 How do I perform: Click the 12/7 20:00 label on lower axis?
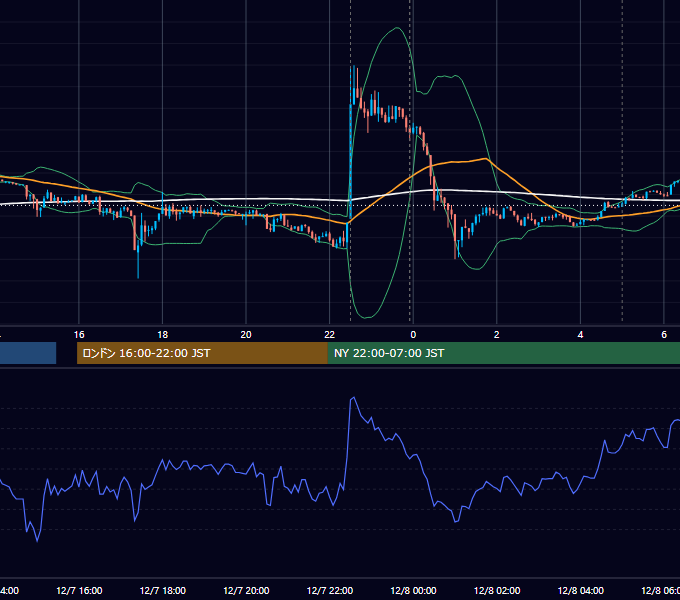246,591
